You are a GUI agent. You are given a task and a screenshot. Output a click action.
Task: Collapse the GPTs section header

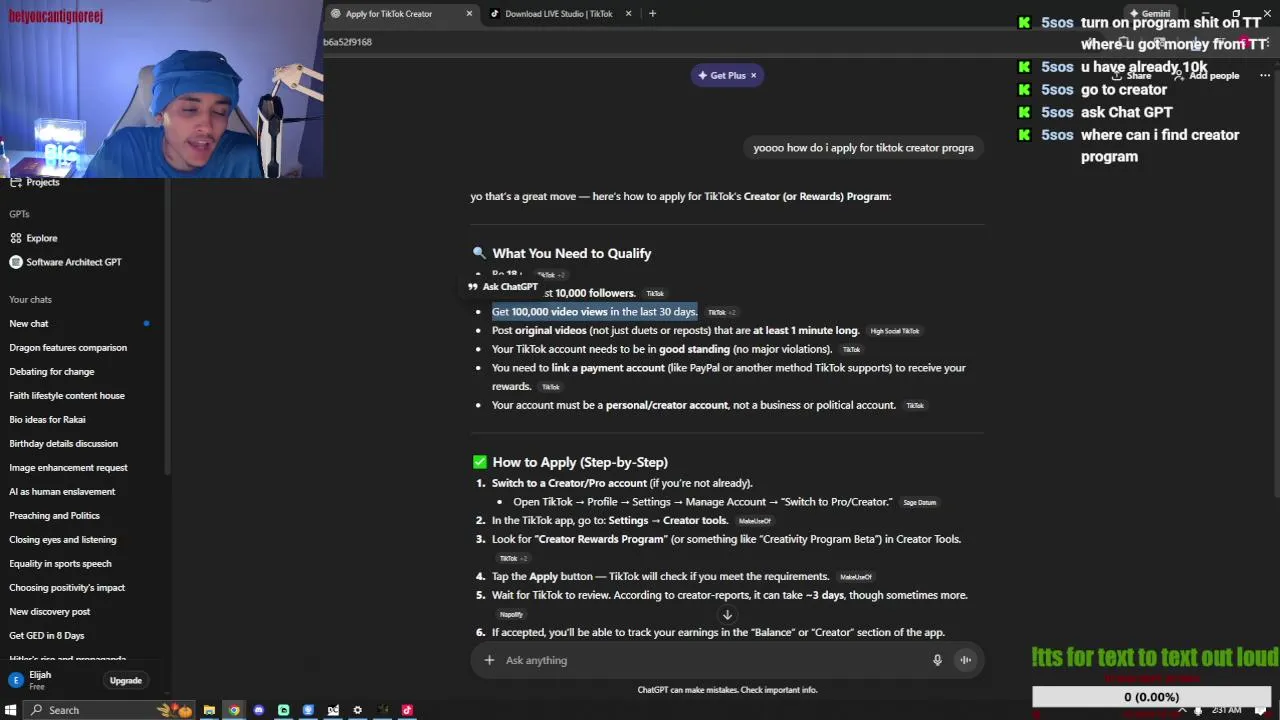(x=19, y=214)
